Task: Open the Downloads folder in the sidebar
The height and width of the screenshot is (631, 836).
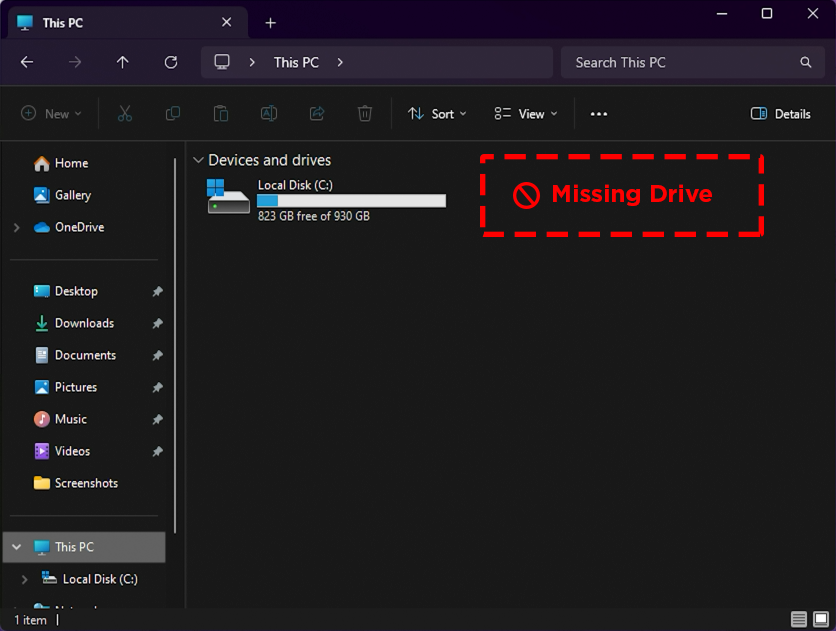Action: coord(84,323)
